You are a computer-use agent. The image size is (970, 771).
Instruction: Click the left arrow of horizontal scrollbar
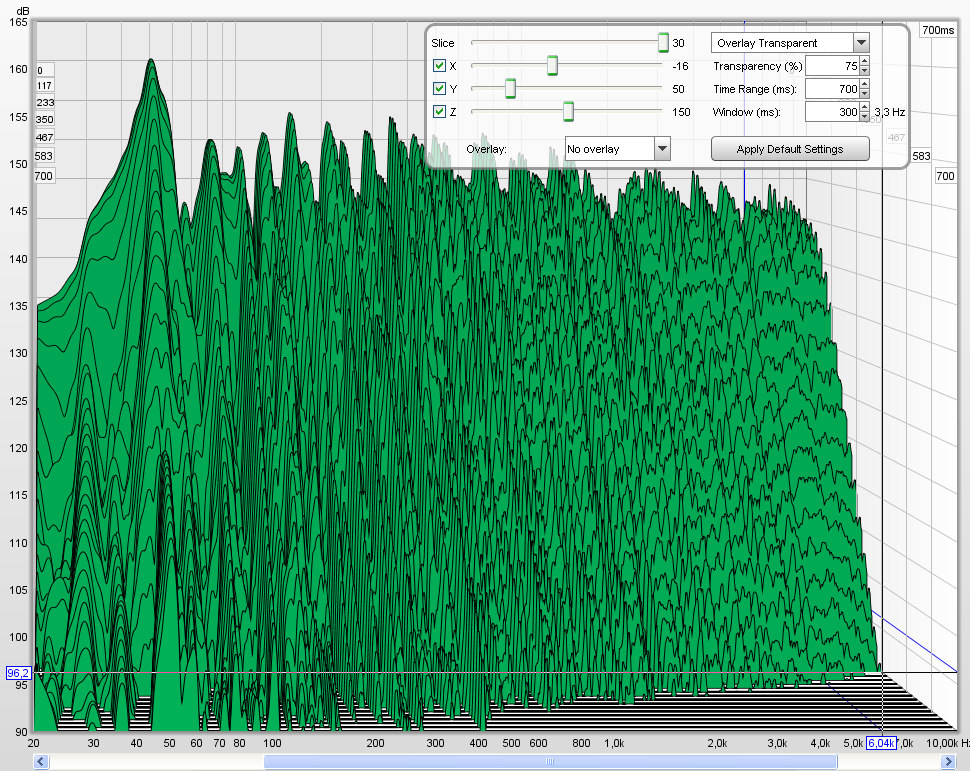click(x=41, y=761)
